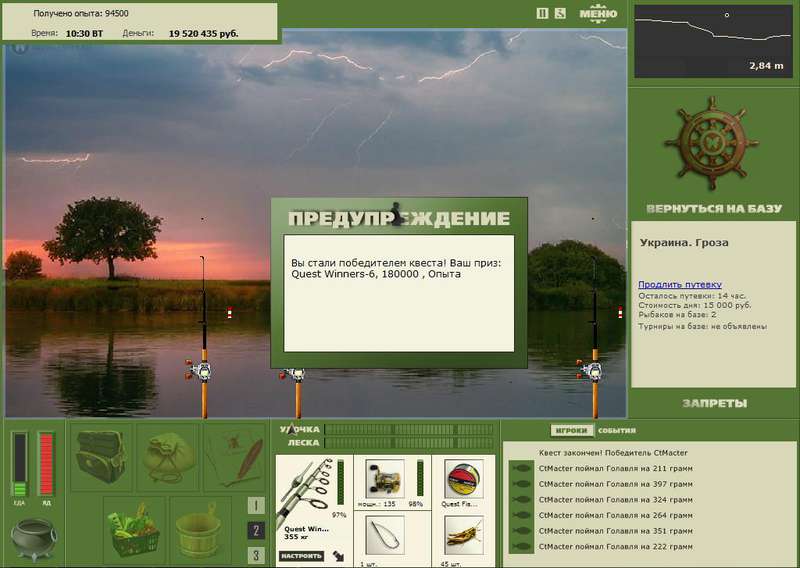
Task: Click fish icon for Голавля 397 грамм
Action: click(521, 484)
